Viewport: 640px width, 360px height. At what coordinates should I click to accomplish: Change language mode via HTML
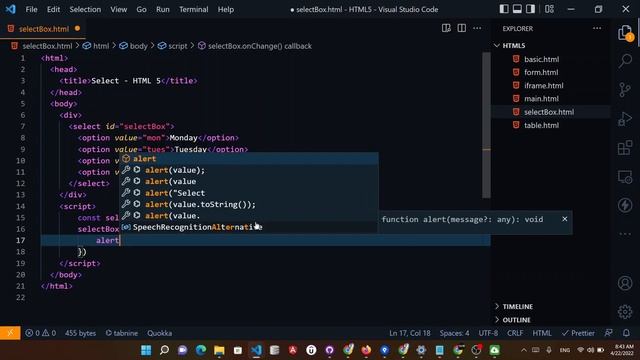coord(542,333)
